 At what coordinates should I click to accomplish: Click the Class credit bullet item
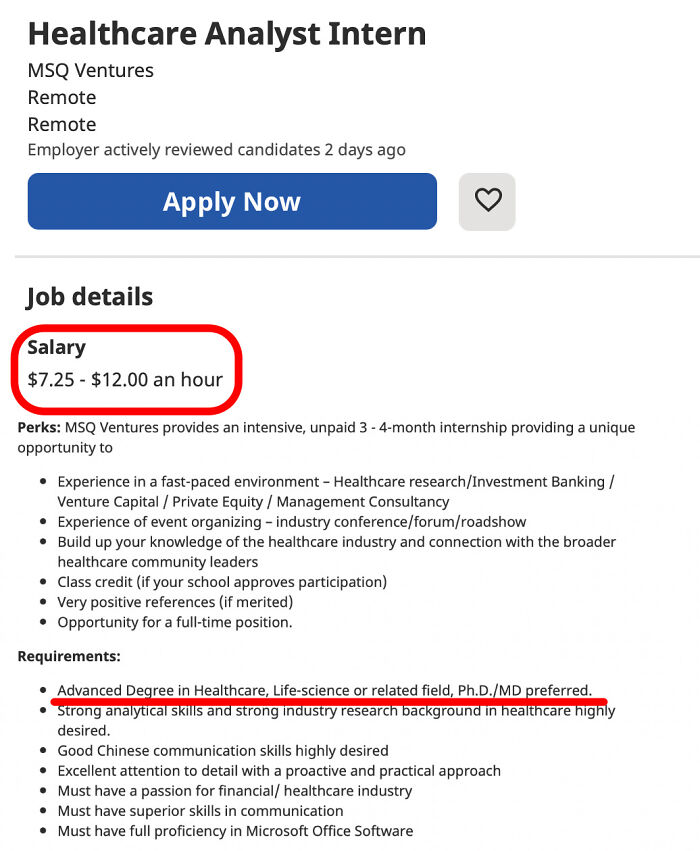coord(222,582)
